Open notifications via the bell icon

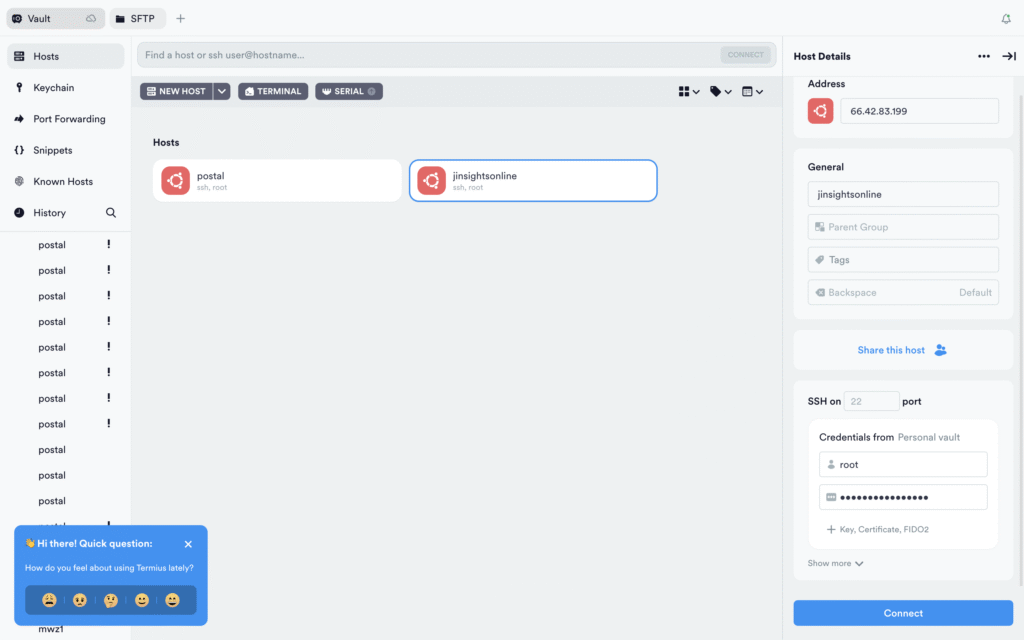[1006, 19]
